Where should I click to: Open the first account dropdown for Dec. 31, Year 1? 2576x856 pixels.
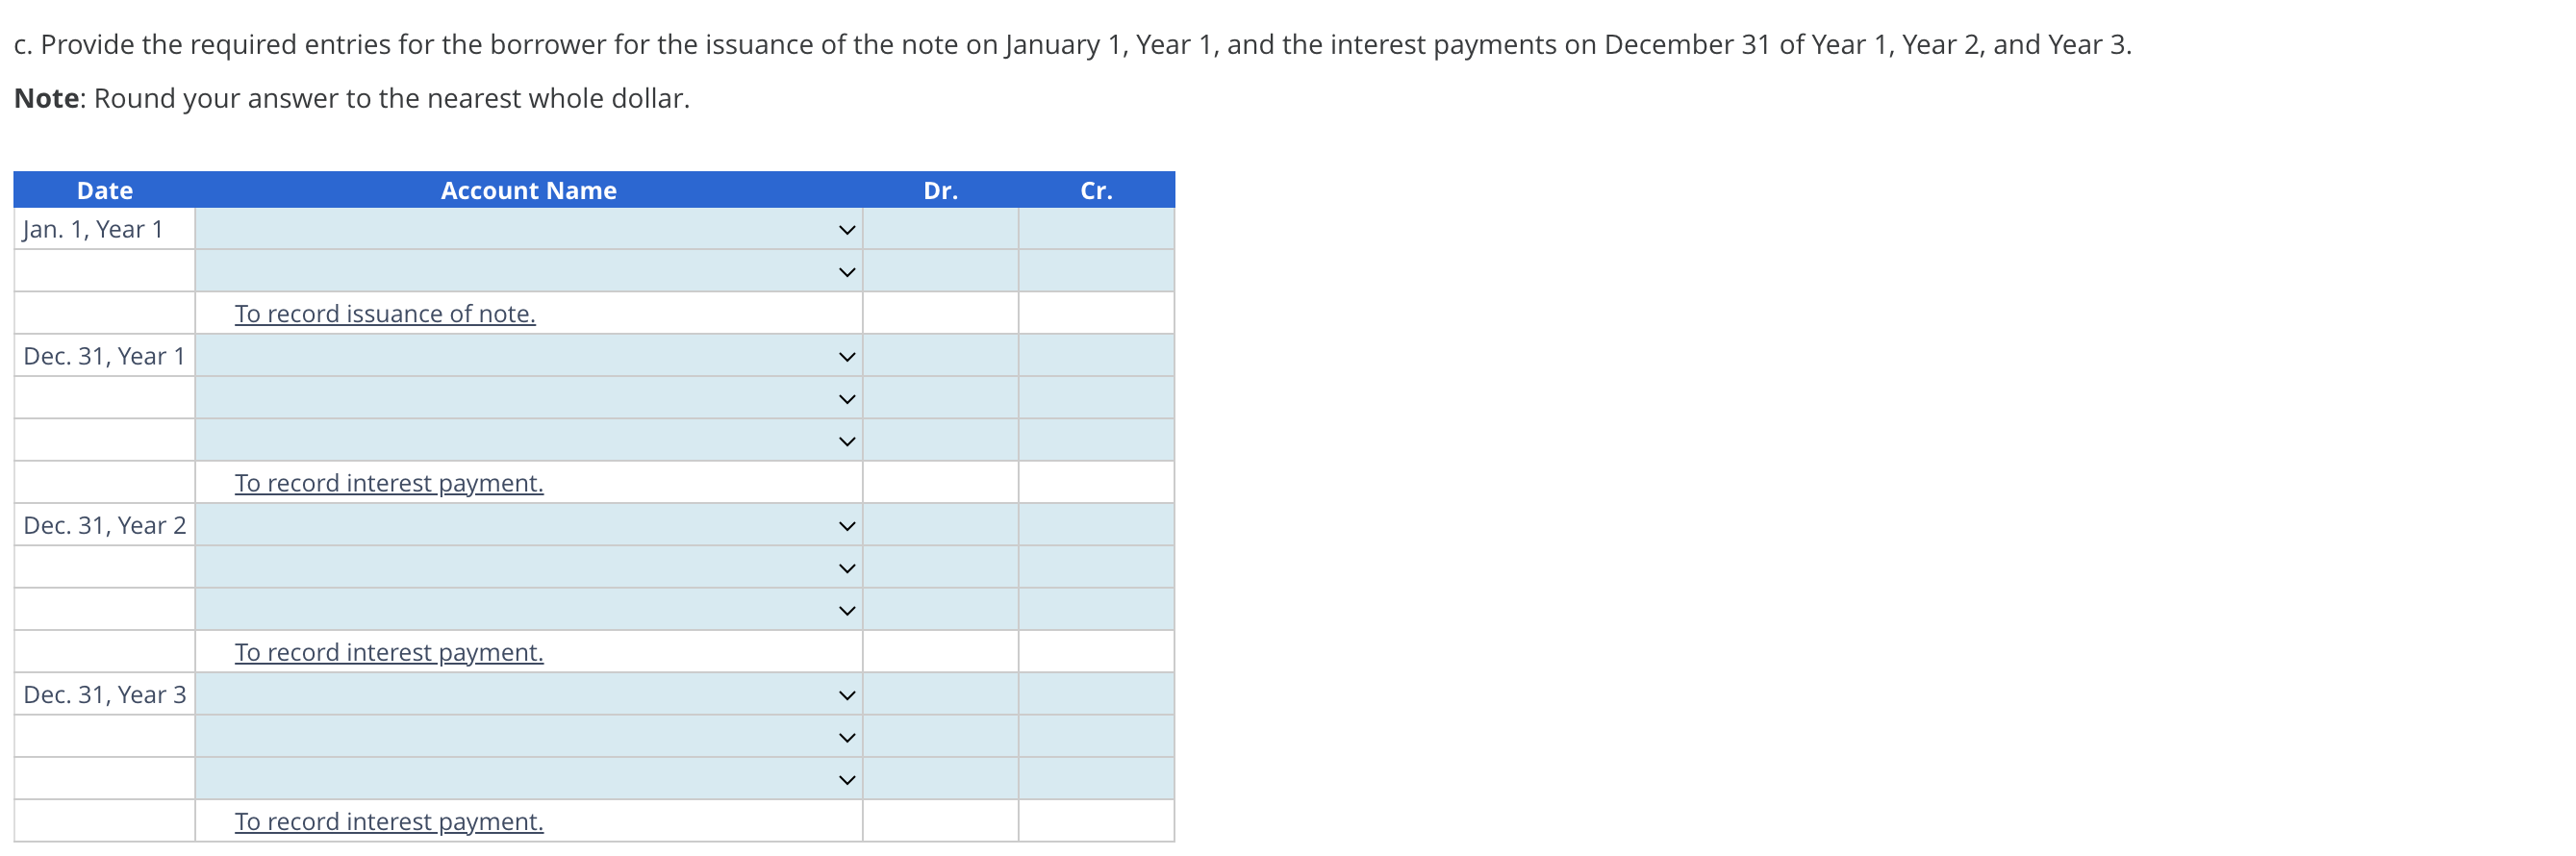point(847,355)
